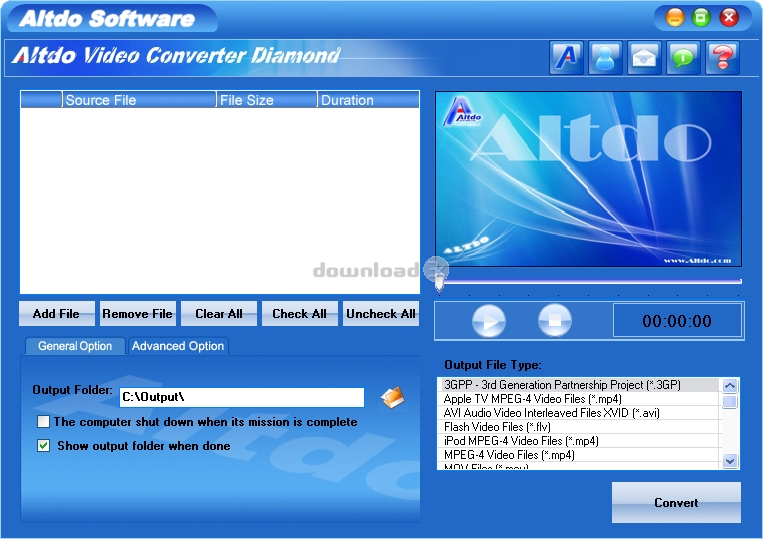Switch to the General Option tab
Viewport: 763px width, 539px height.
[x=75, y=346]
